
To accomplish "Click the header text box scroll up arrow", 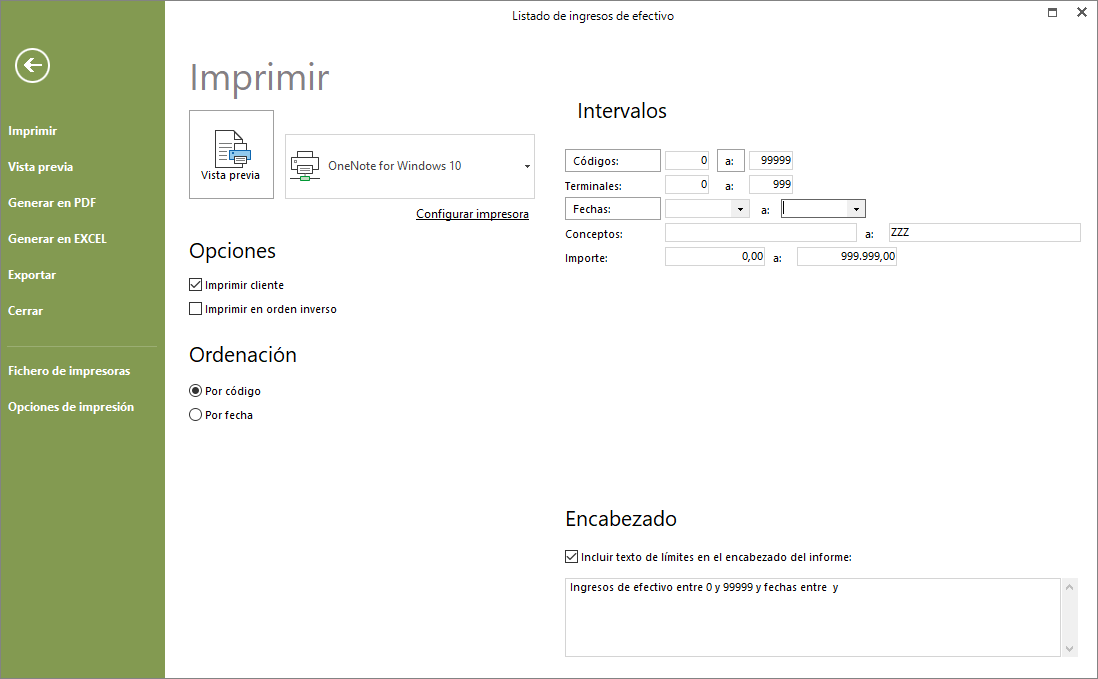I will [1069, 587].
